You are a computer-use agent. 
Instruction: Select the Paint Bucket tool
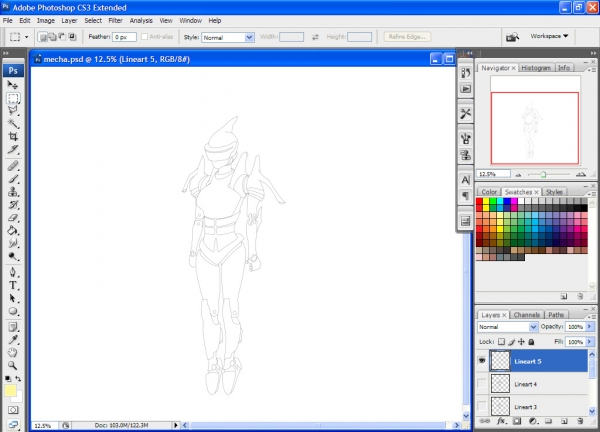(x=13, y=230)
